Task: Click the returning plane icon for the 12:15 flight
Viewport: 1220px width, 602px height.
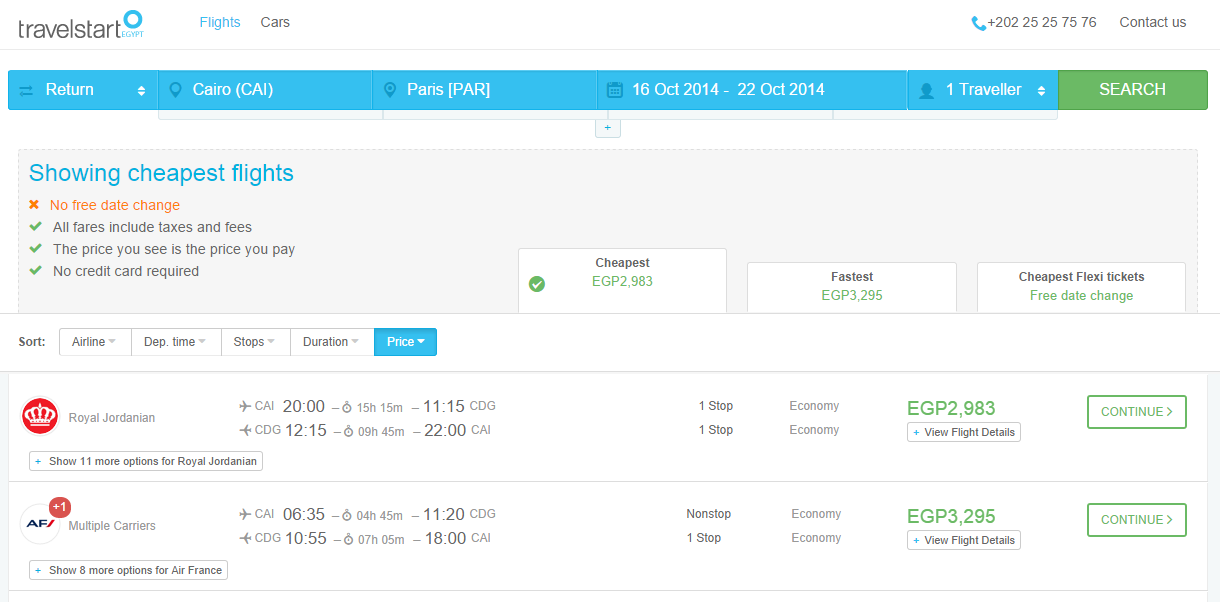Action: coord(245,430)
